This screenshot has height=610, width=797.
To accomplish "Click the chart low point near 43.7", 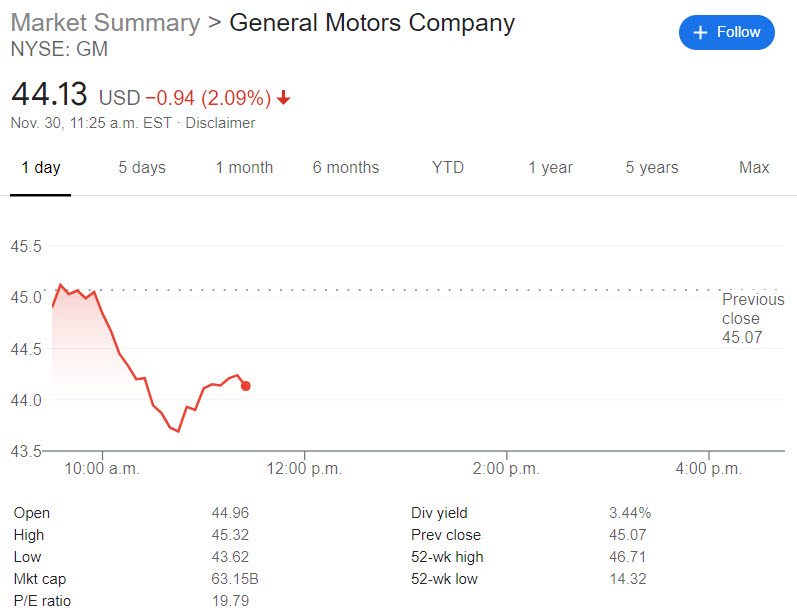I will click(x=178, y=431).
